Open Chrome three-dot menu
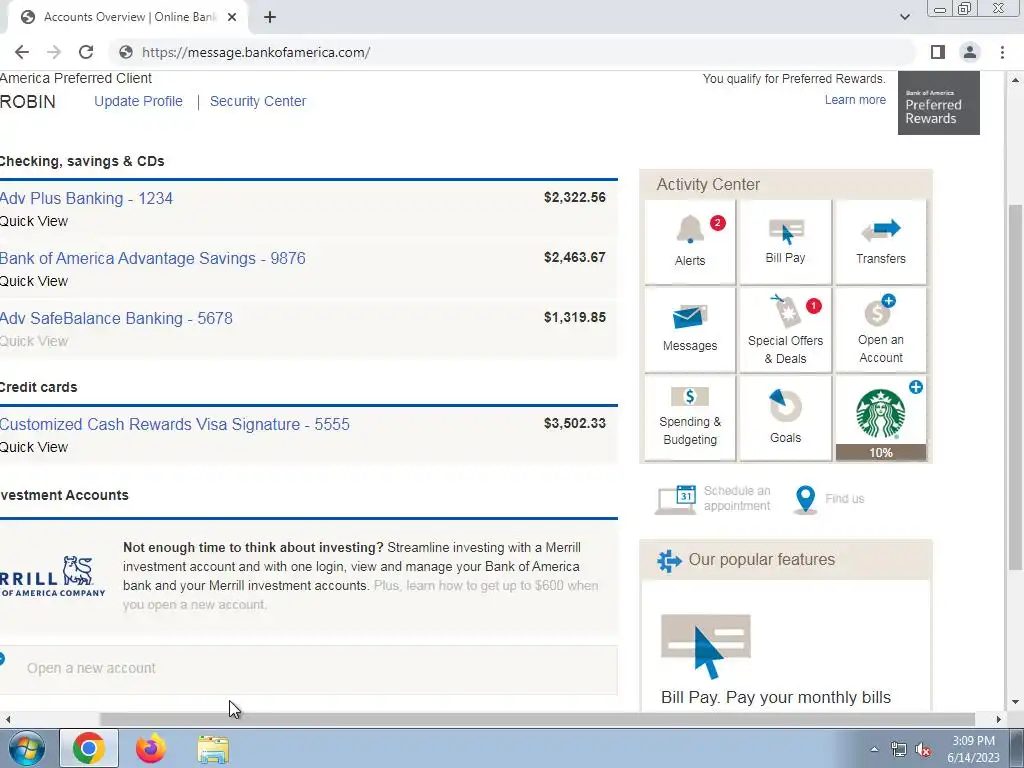This screenshot has height=768, width=1024. coord(1002,52)
